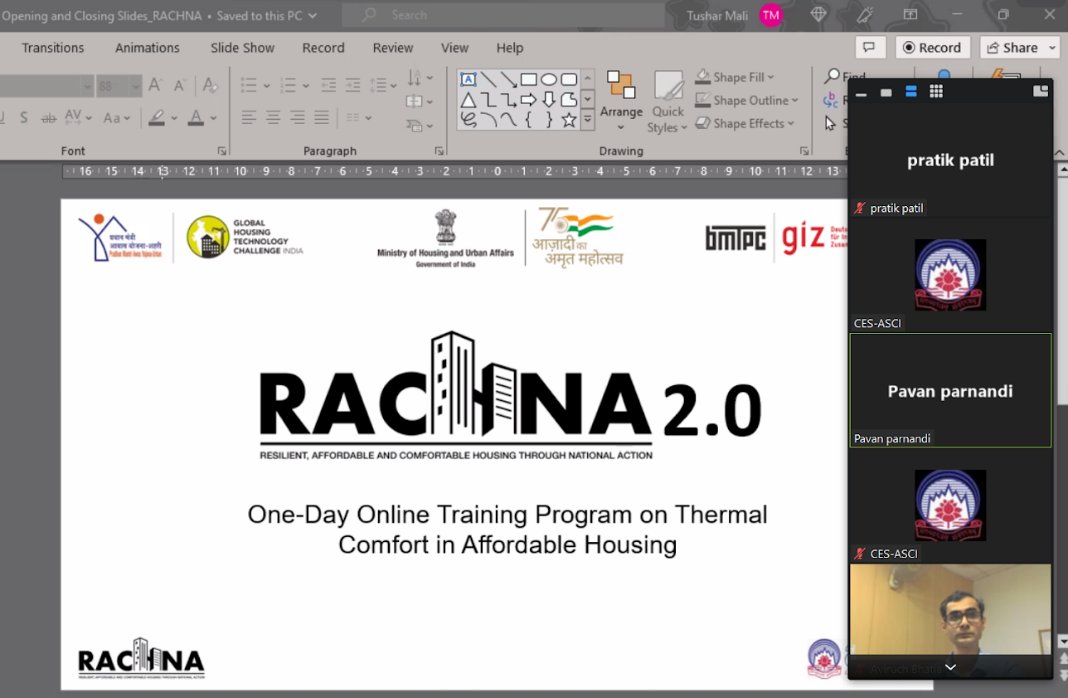The width and height of the screenshot is (1068, 698).
Task: Open the Transitions tab
Action: coord(53,48)
